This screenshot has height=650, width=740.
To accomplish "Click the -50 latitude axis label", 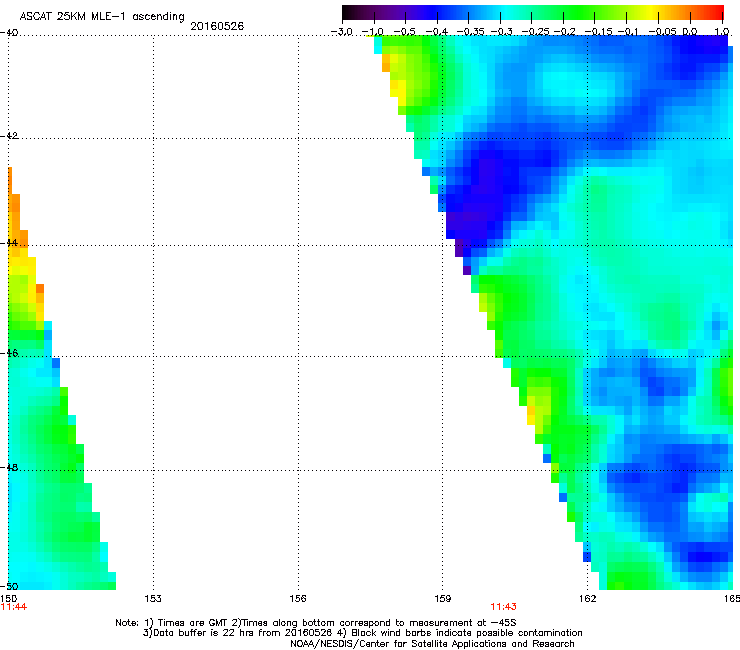I will point(9,586).
